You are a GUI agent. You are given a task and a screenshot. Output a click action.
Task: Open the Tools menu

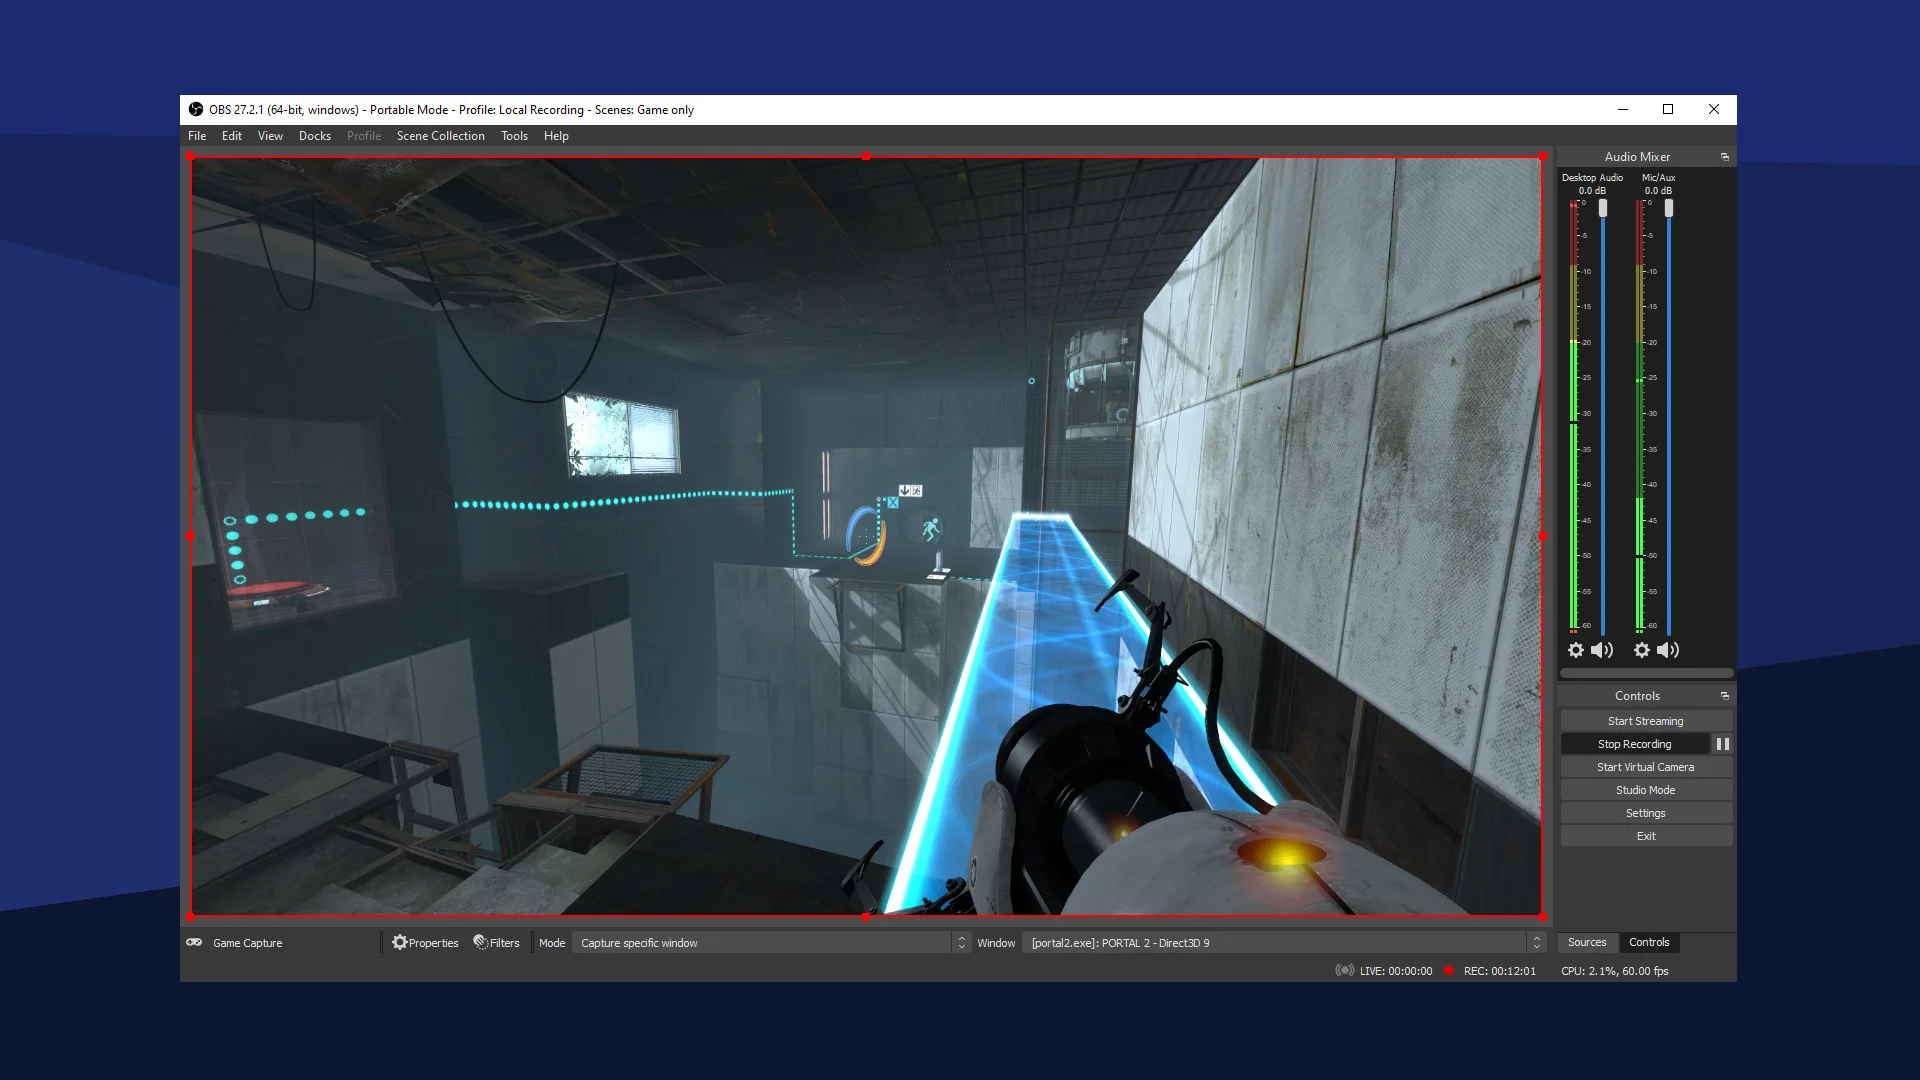click(x=514, y=136)
